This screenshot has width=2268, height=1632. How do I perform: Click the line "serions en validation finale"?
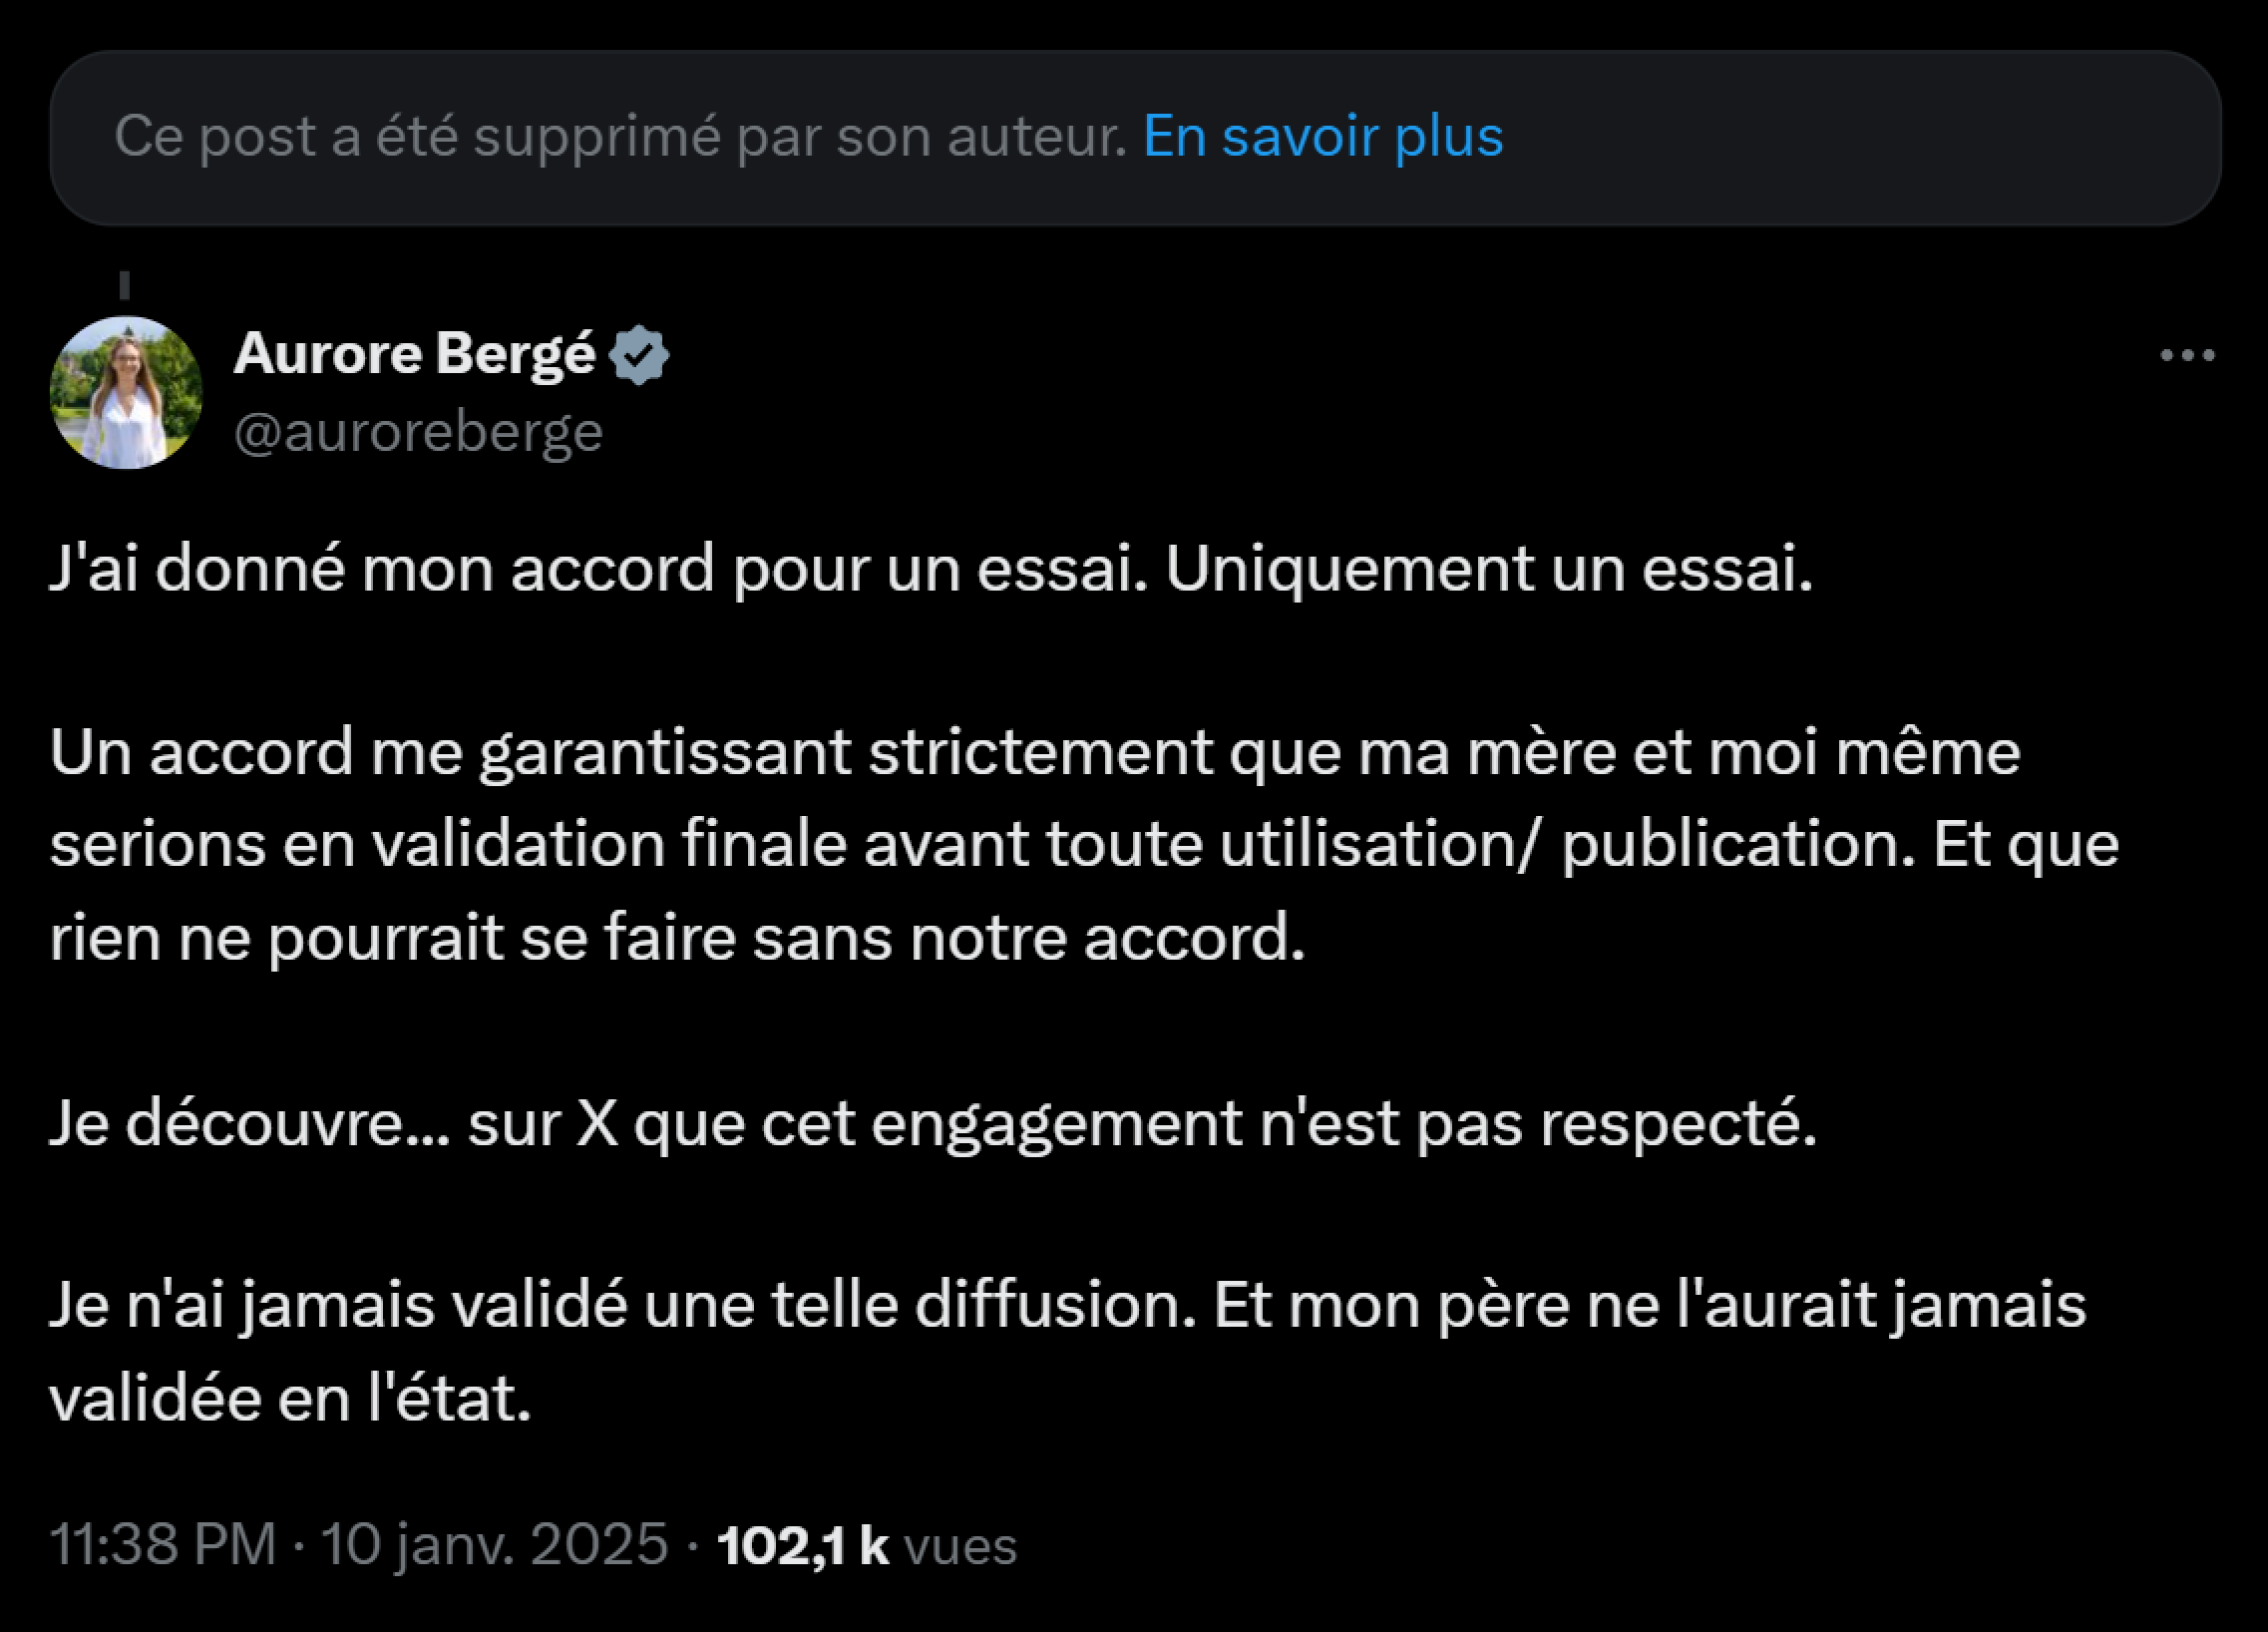1083,845
